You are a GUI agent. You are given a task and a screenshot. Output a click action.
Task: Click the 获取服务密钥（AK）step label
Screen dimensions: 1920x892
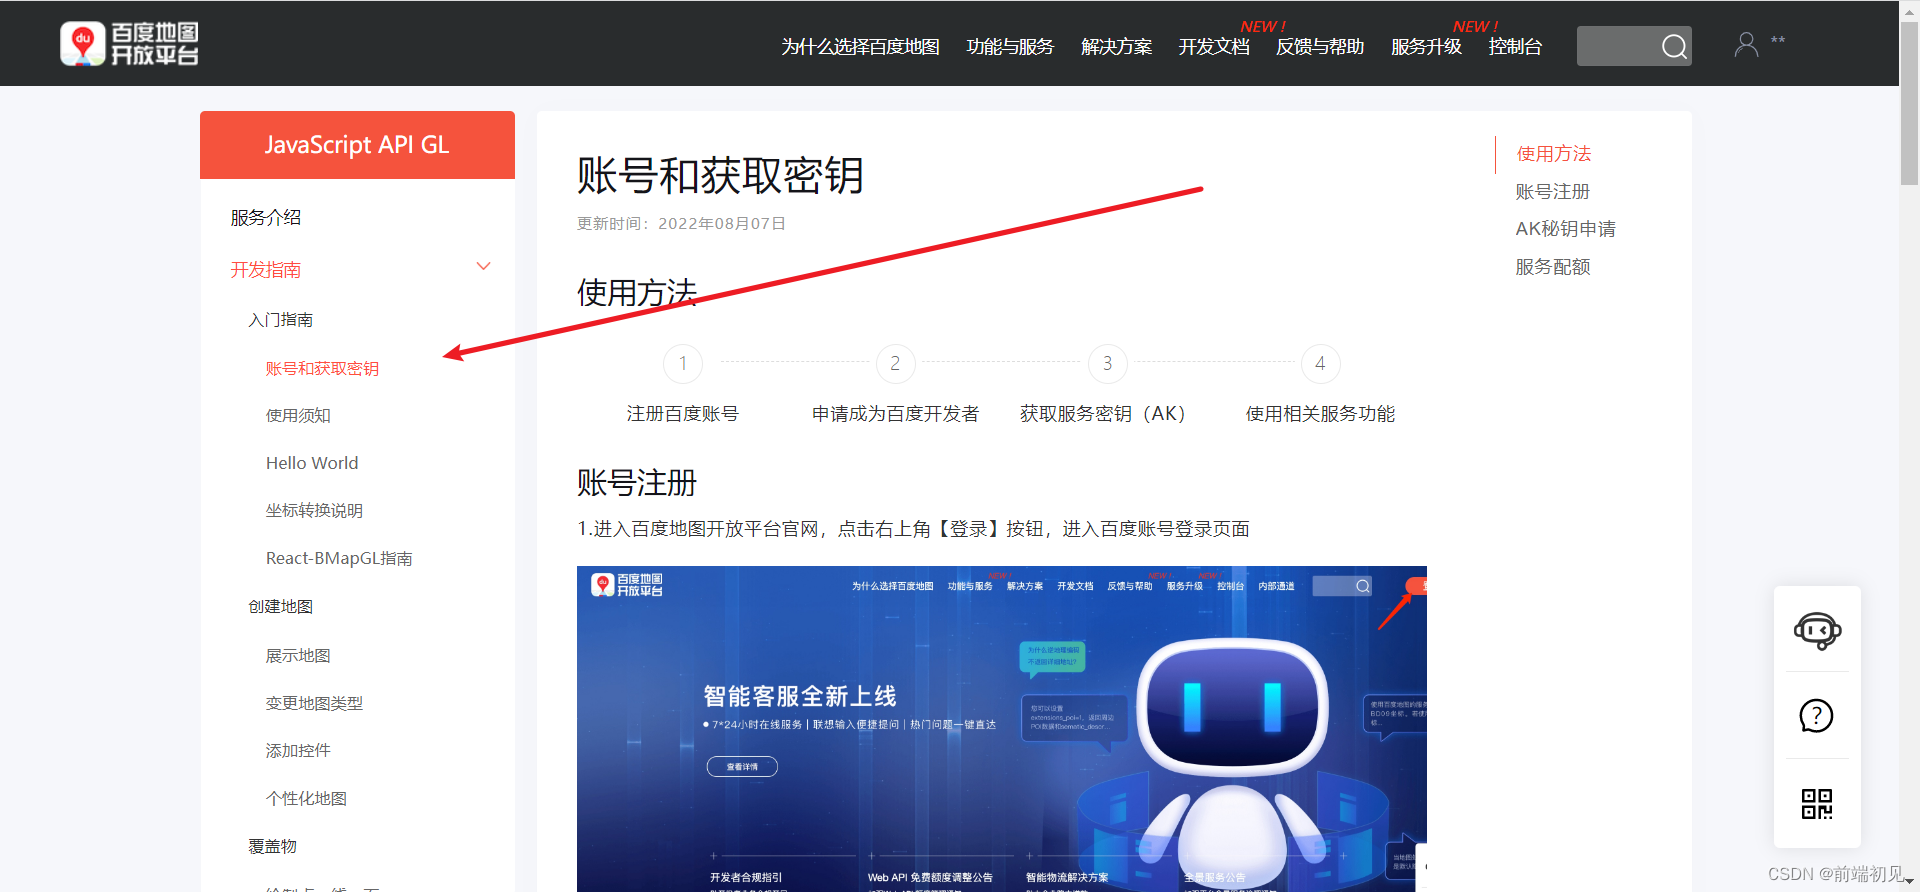click(1103, 414)
